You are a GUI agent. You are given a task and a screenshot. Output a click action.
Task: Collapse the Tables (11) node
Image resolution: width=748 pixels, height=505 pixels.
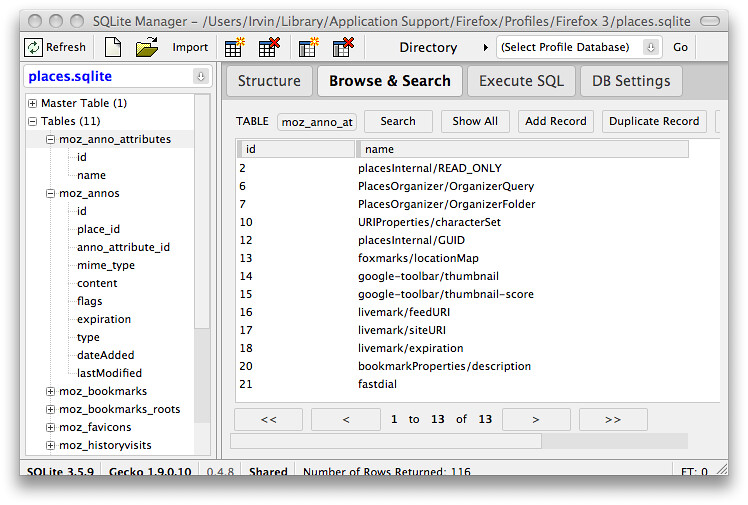(32, 121)
